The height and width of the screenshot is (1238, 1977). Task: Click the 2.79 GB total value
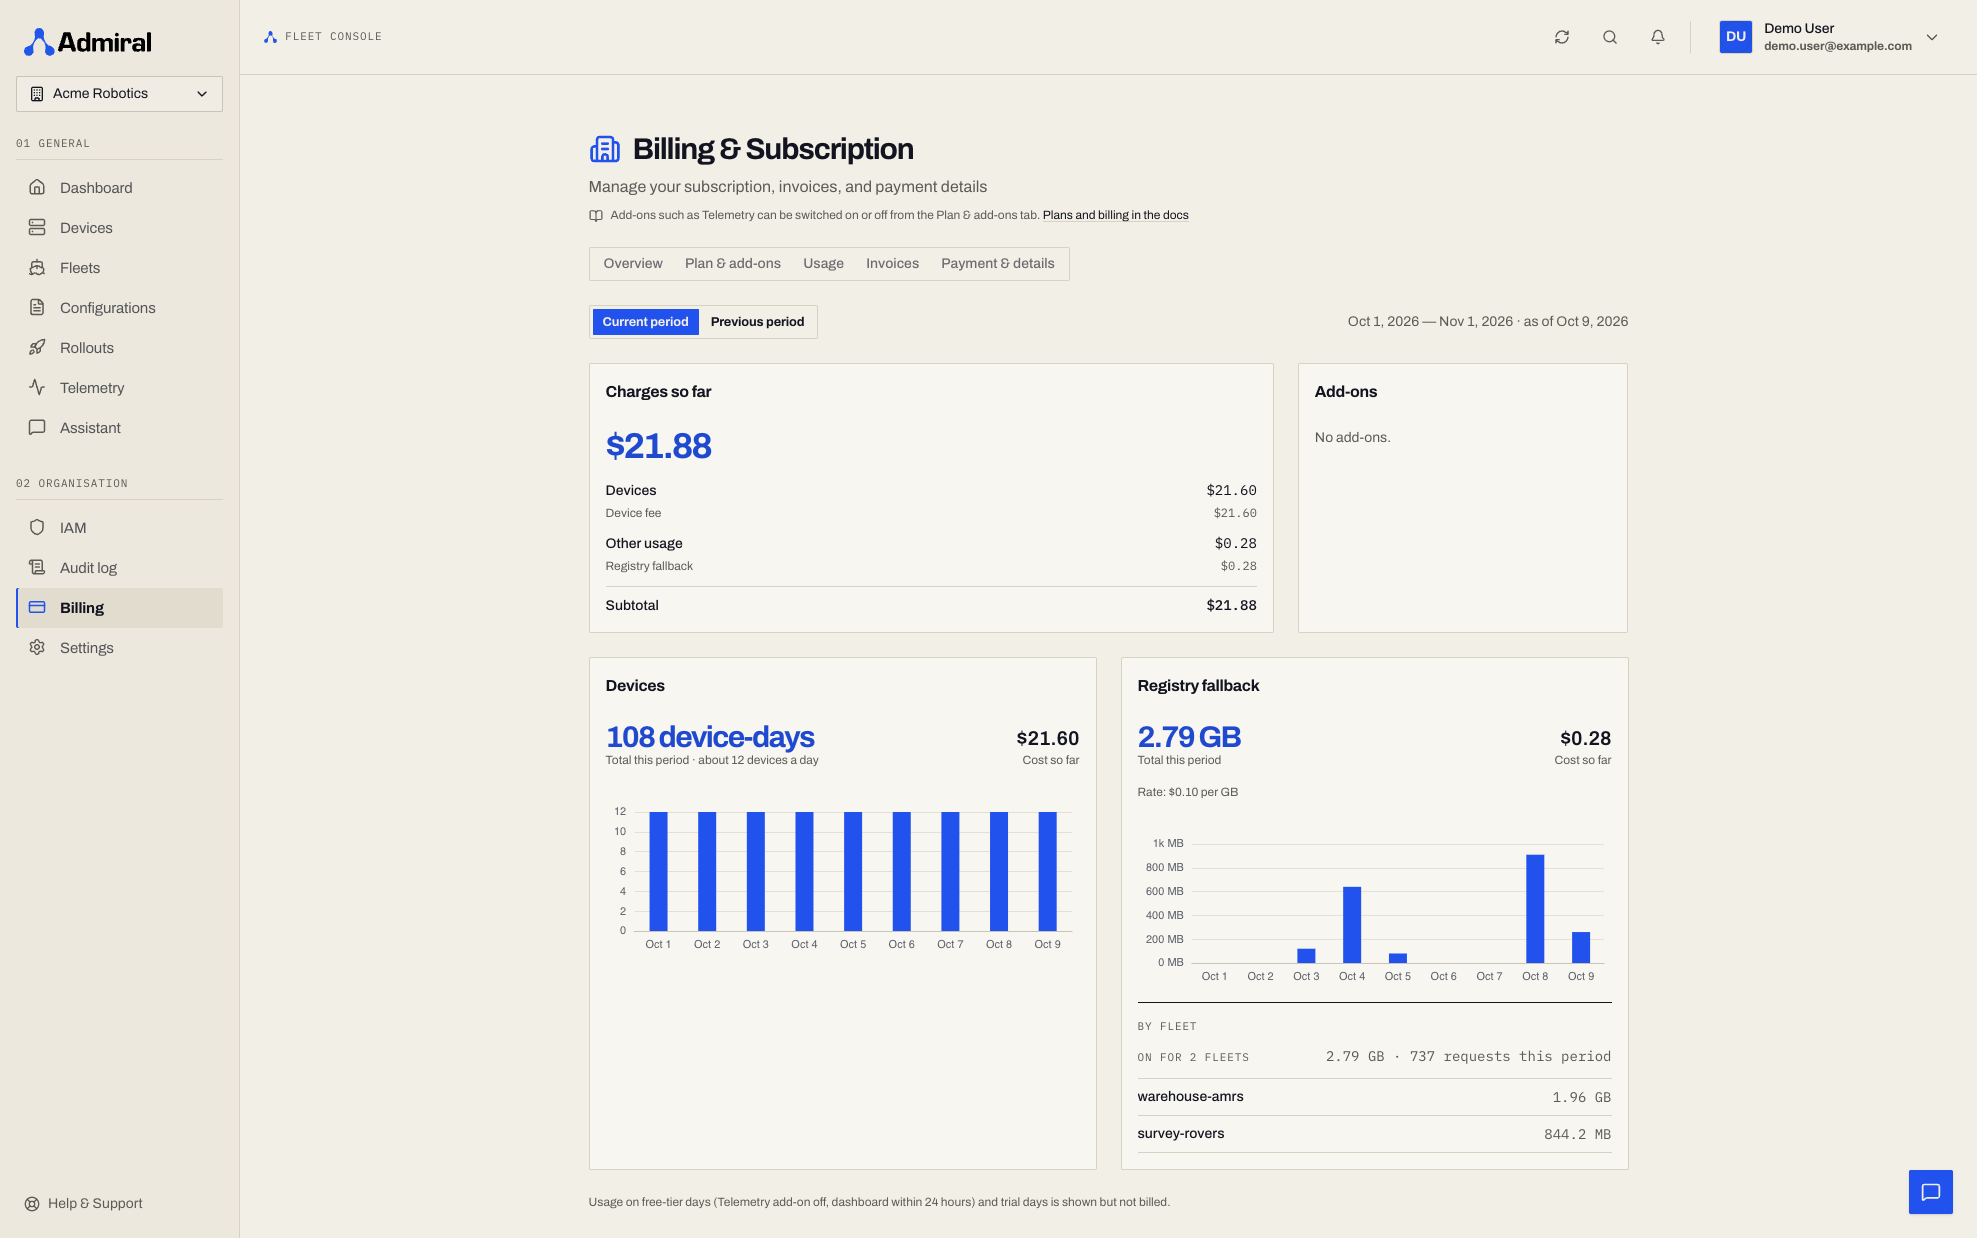(1189, 737)
